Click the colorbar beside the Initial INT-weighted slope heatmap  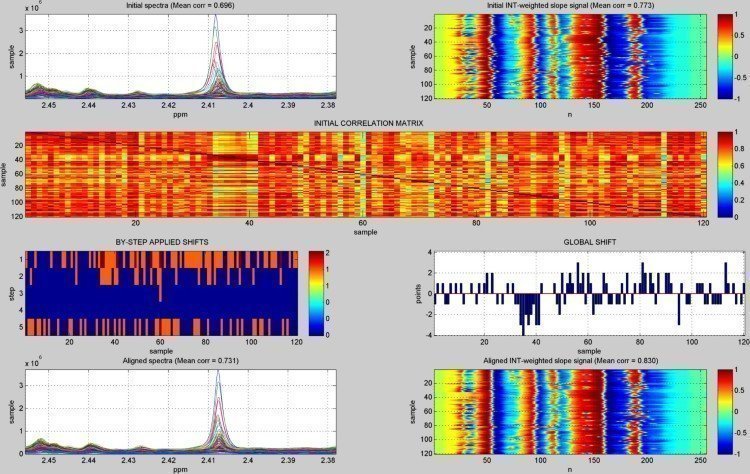pos(726,56)
